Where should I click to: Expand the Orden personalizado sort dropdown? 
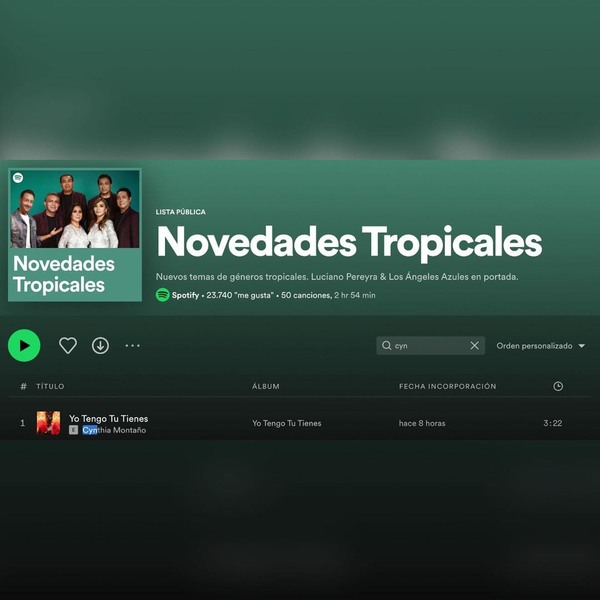click(x=541, y=346)
